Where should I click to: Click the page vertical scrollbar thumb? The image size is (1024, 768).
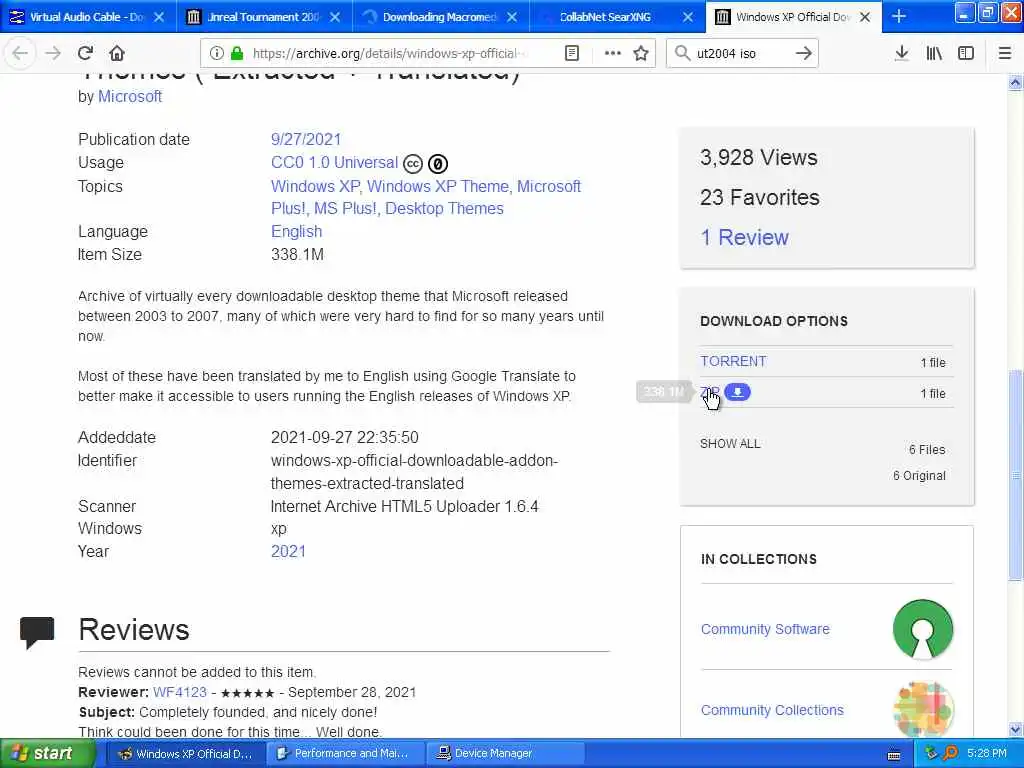(x=1015, y=475)
